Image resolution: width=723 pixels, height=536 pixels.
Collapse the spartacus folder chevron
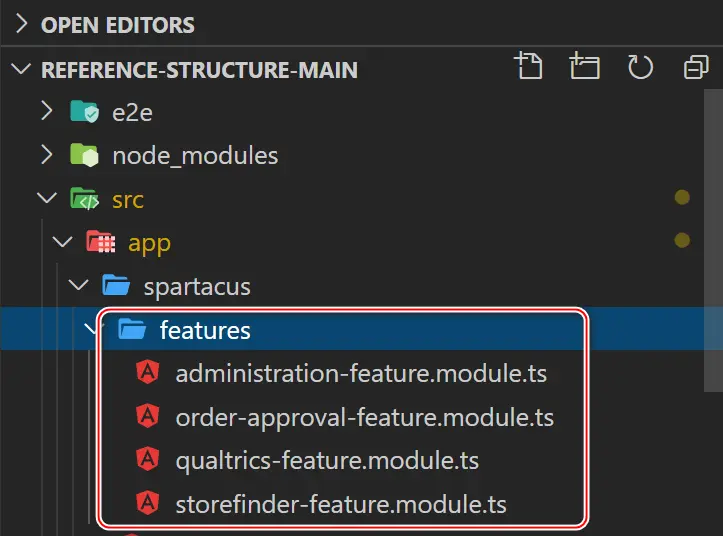tap(78, 287)
